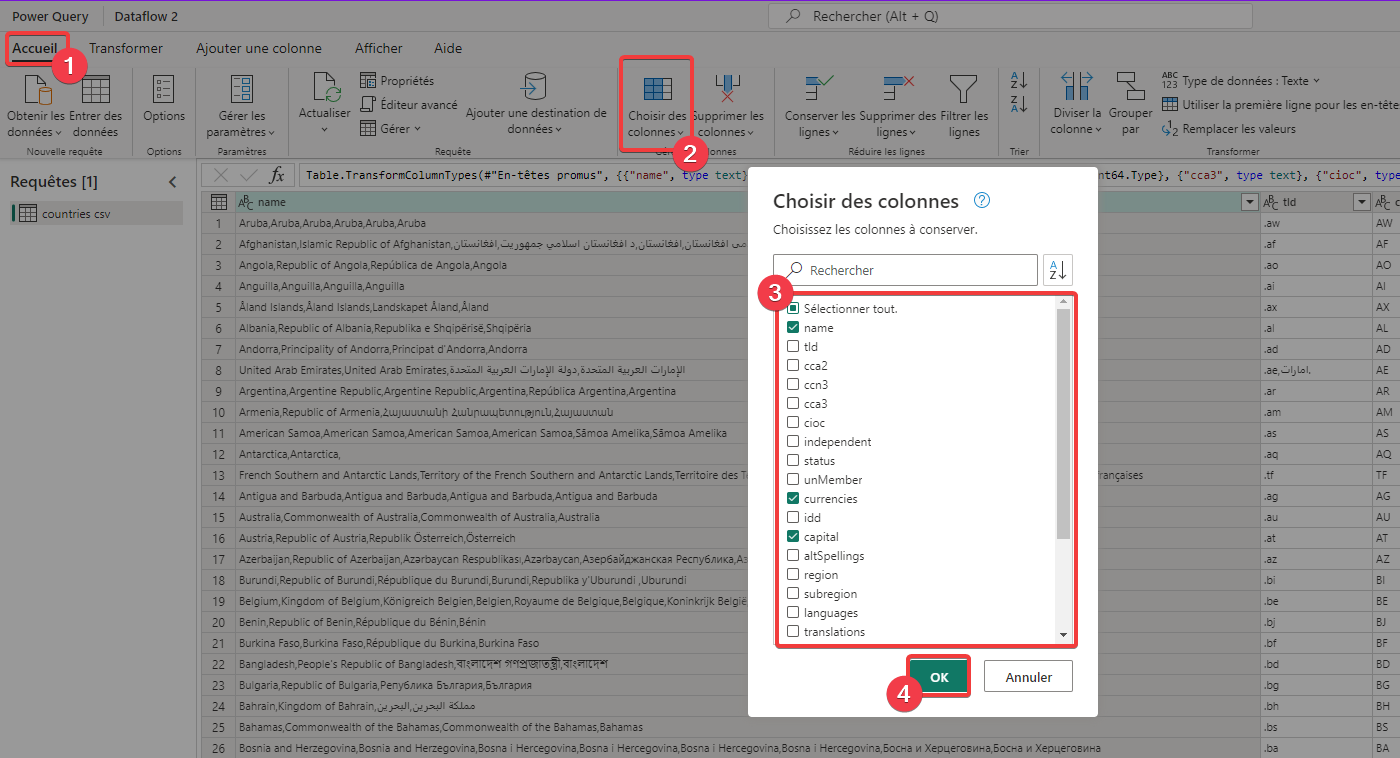
Task: Confirm column selection with OK
Action: pyautogui.click(x=939, y=677)
